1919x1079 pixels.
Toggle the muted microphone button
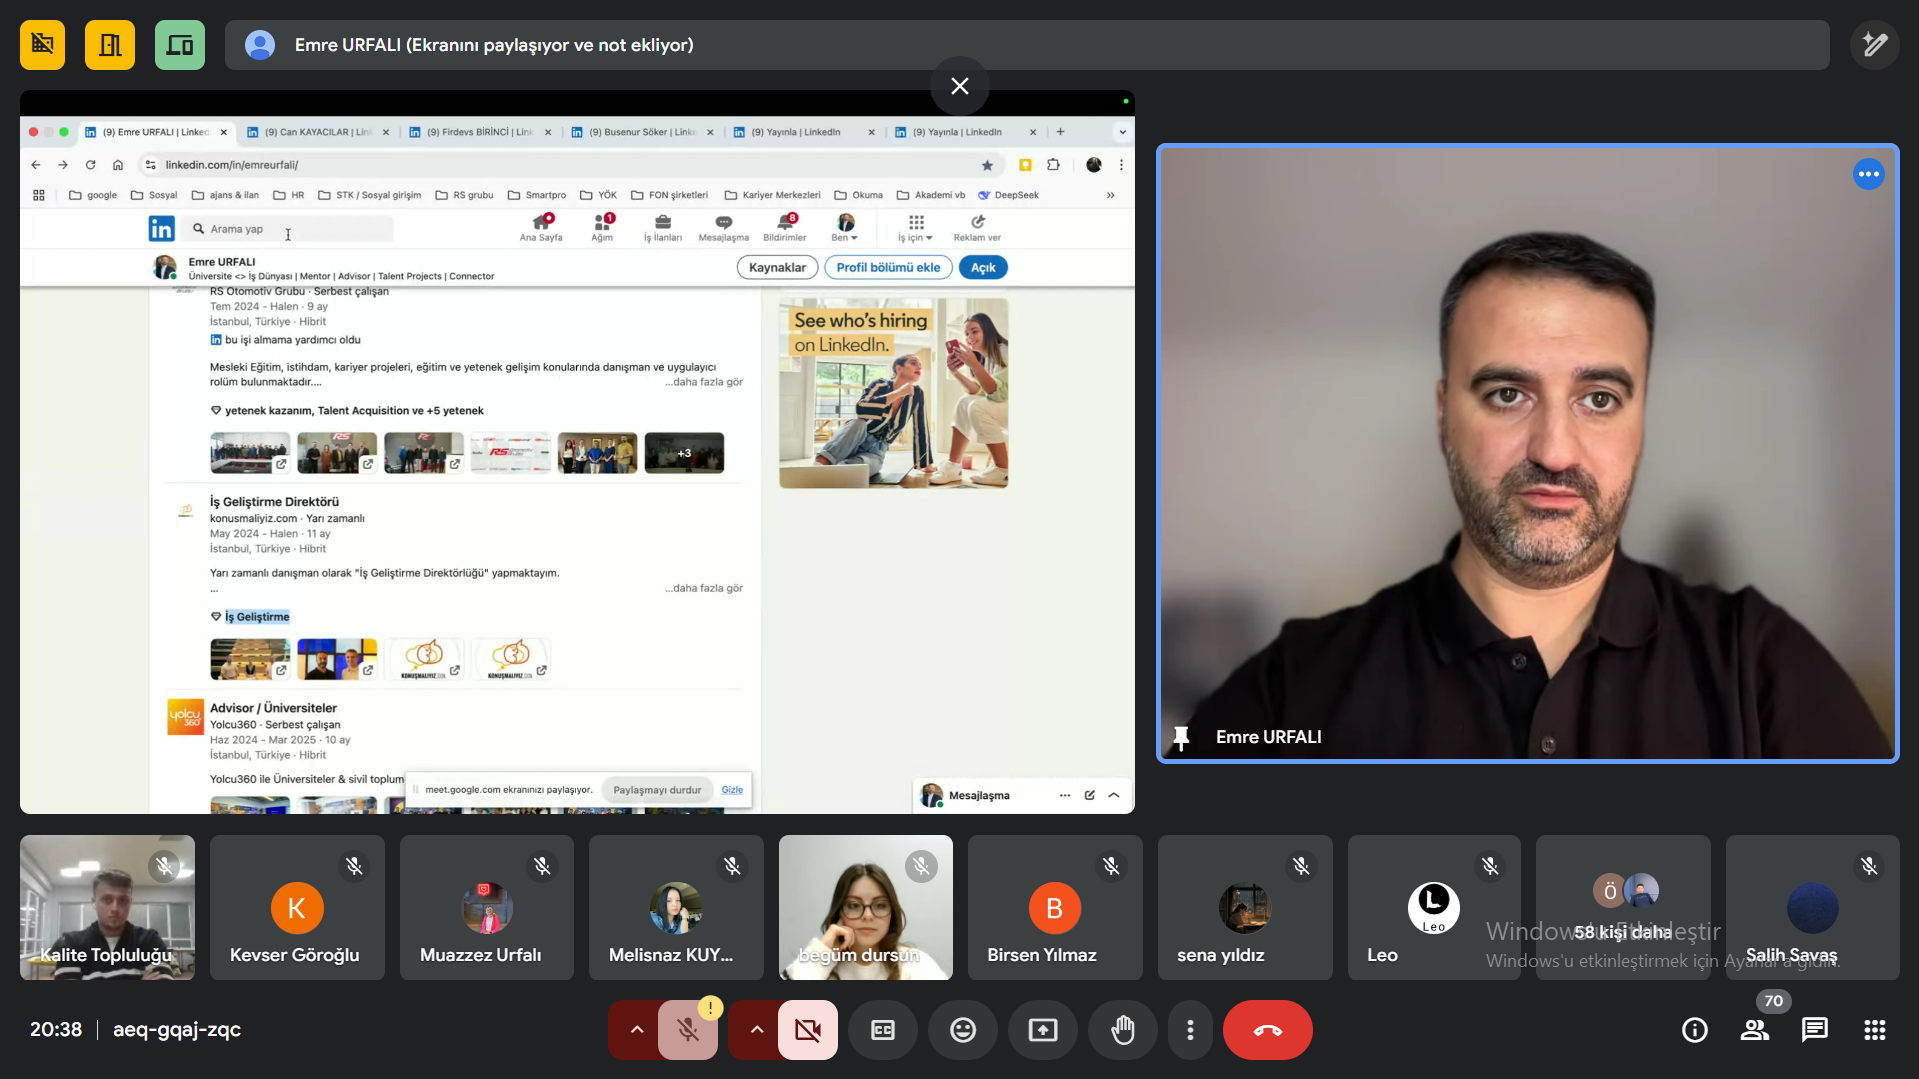[688, 1030]
